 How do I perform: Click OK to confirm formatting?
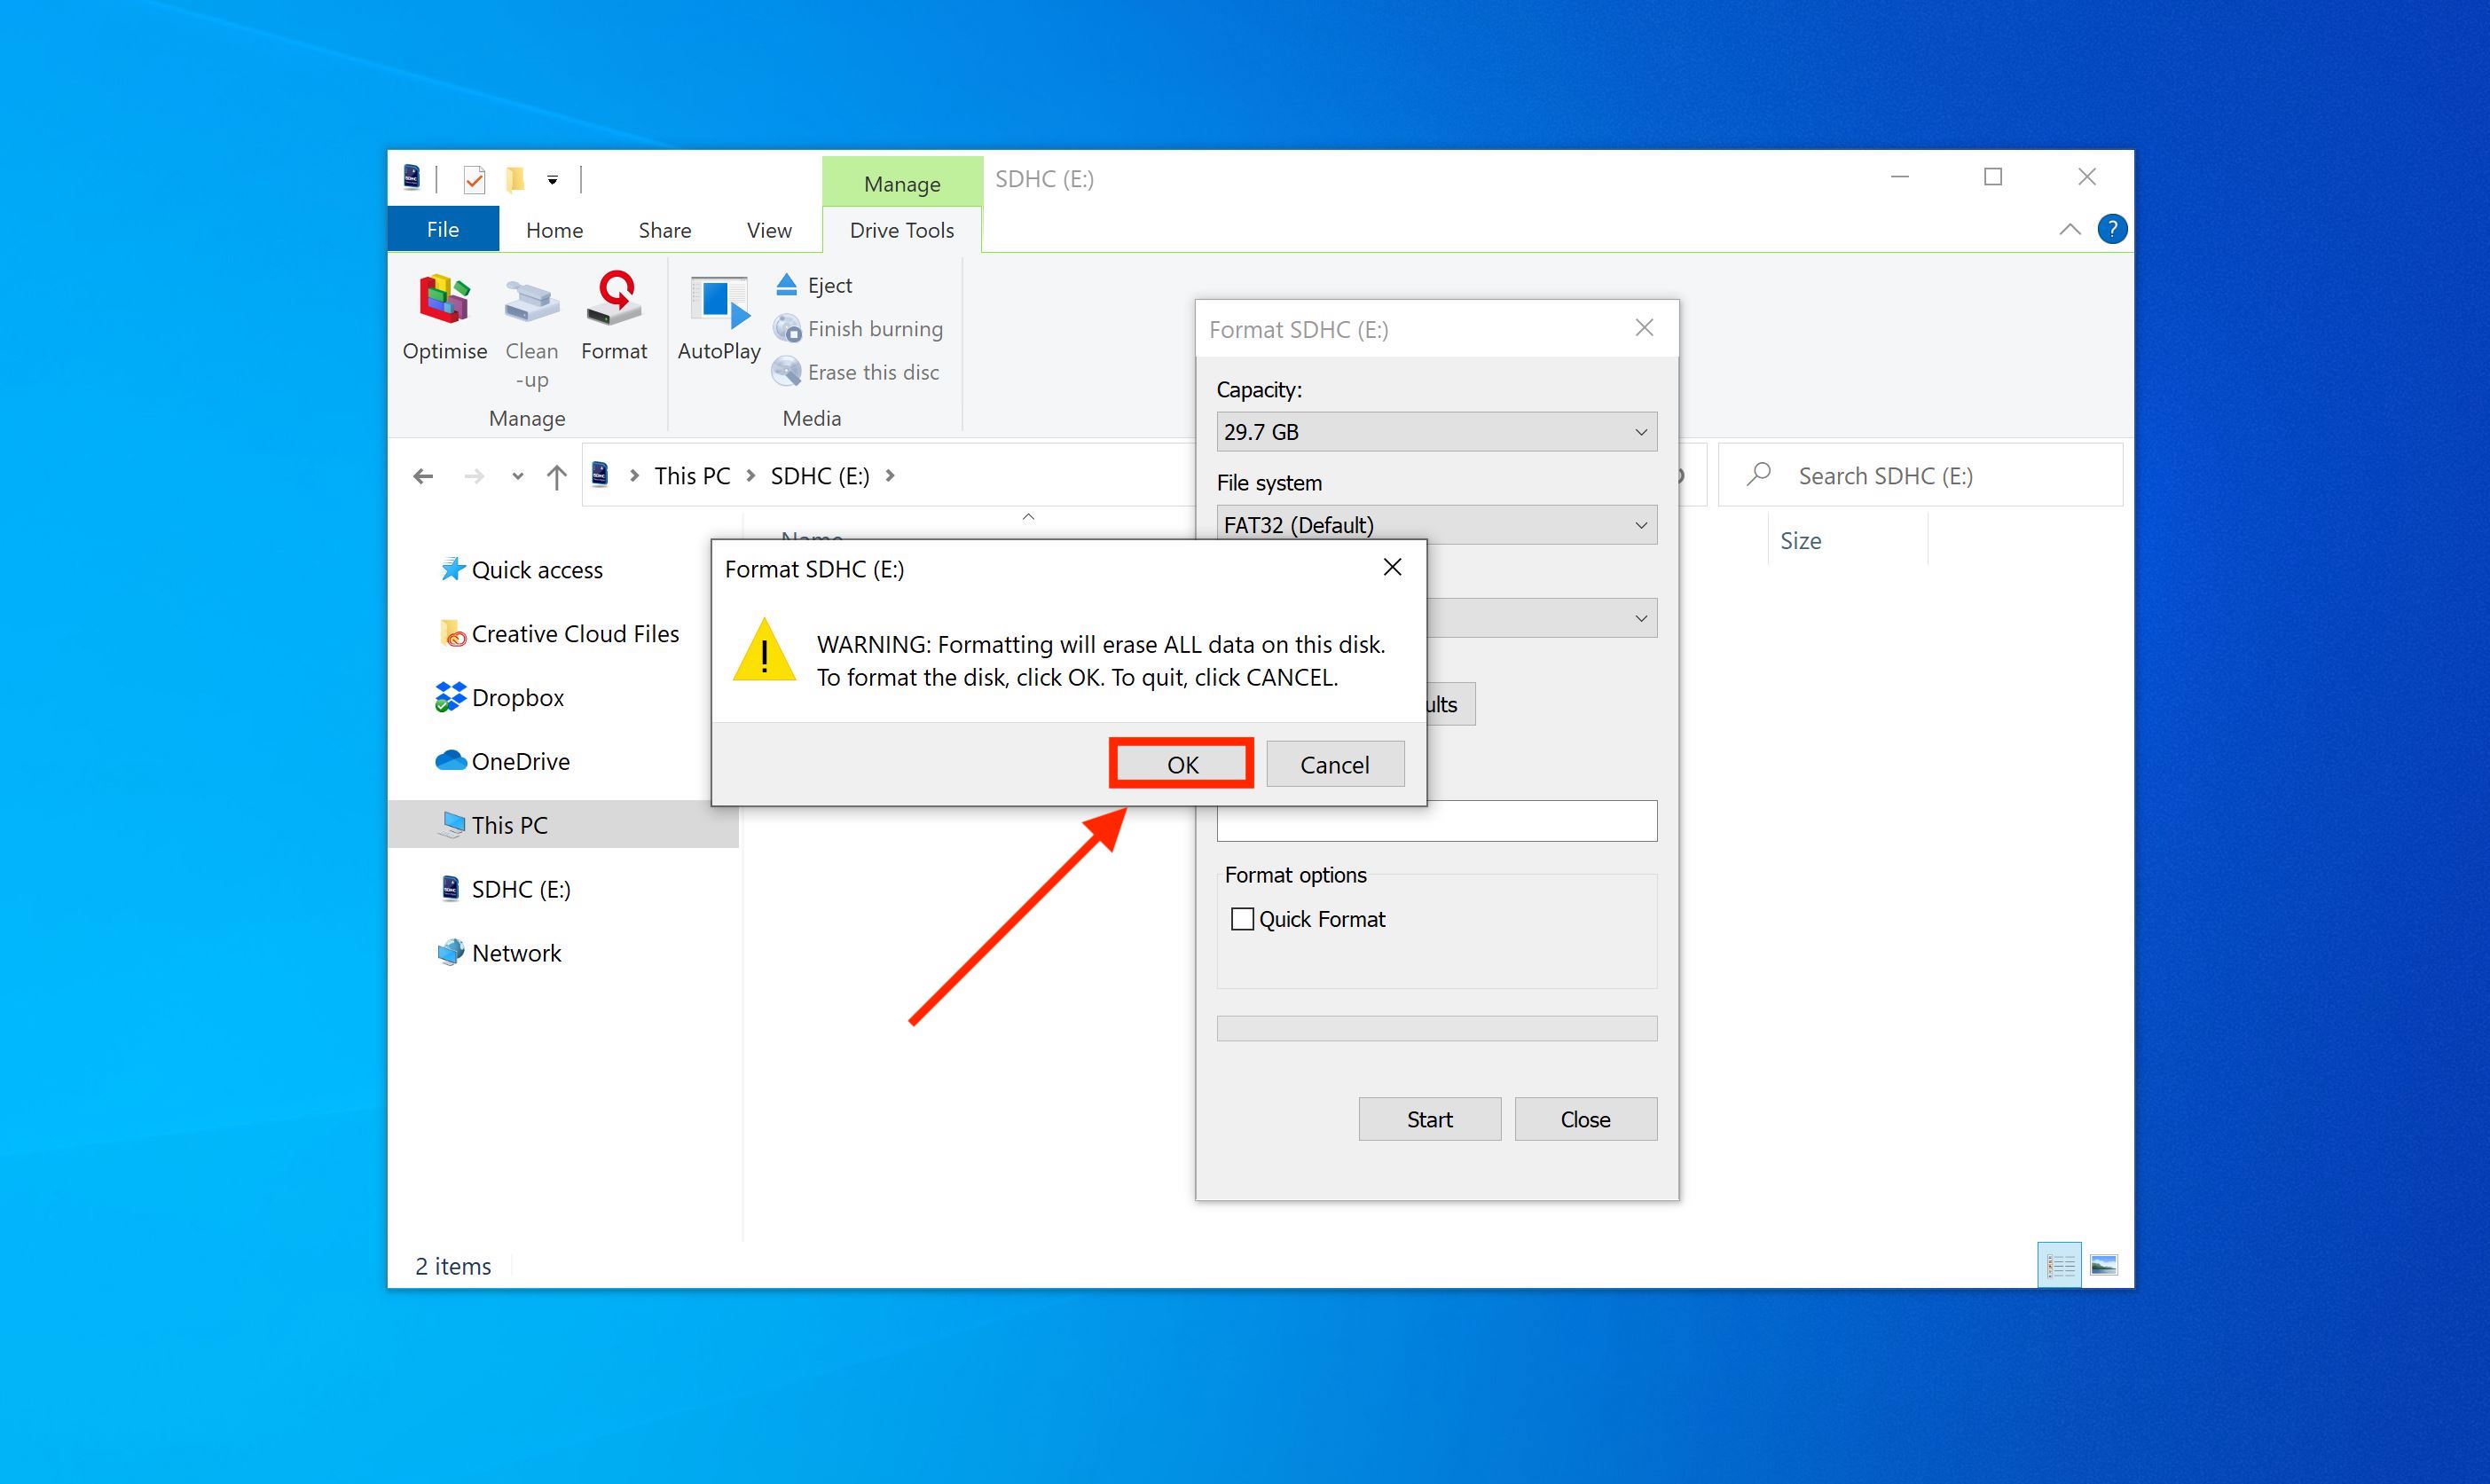click(1182, 763)
